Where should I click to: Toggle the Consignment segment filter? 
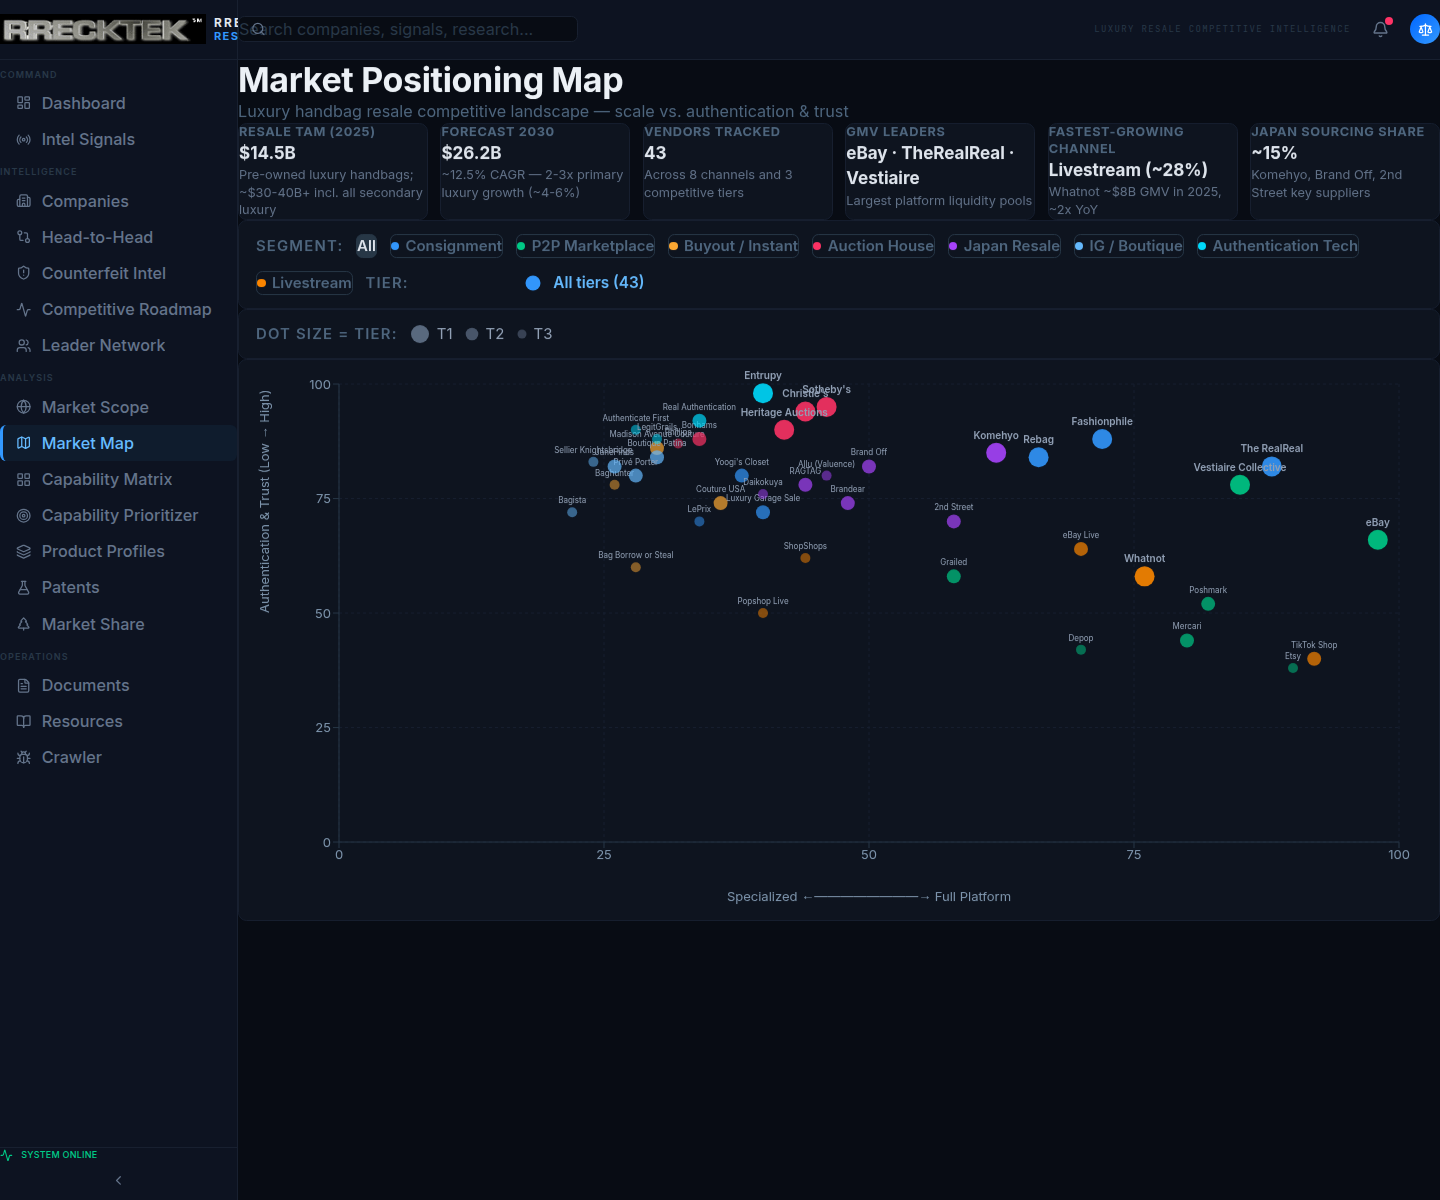[446, 246]
